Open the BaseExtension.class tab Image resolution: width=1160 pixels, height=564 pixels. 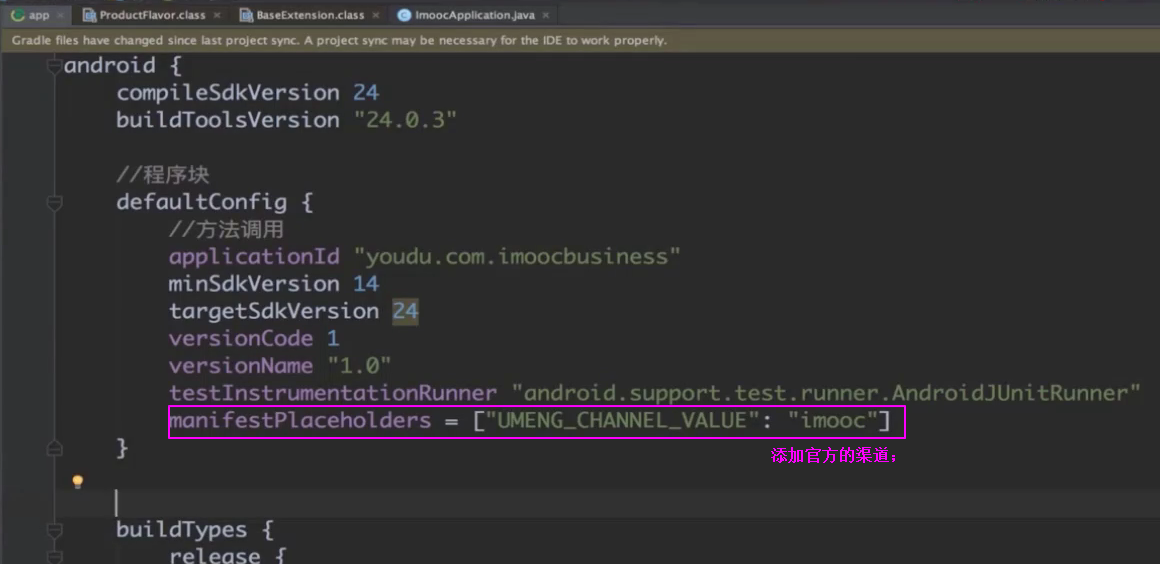(310, 15)
